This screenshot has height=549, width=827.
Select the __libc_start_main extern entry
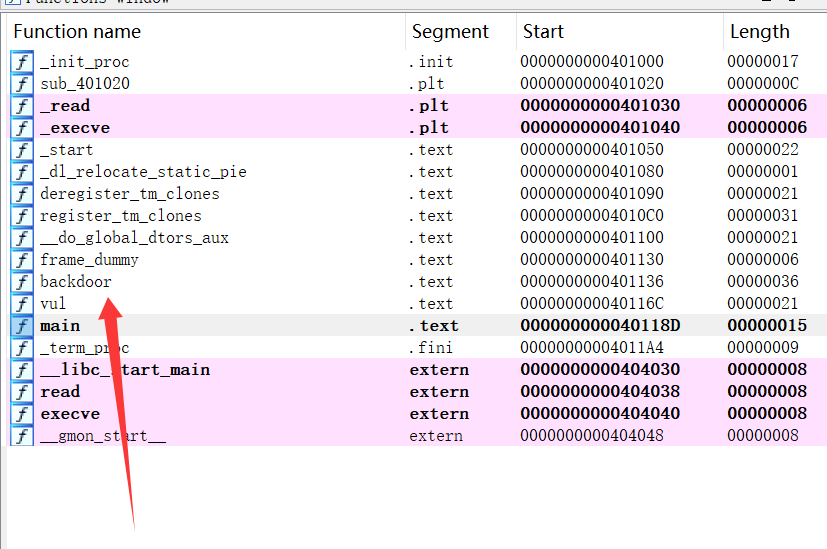(x=125, y=370)
